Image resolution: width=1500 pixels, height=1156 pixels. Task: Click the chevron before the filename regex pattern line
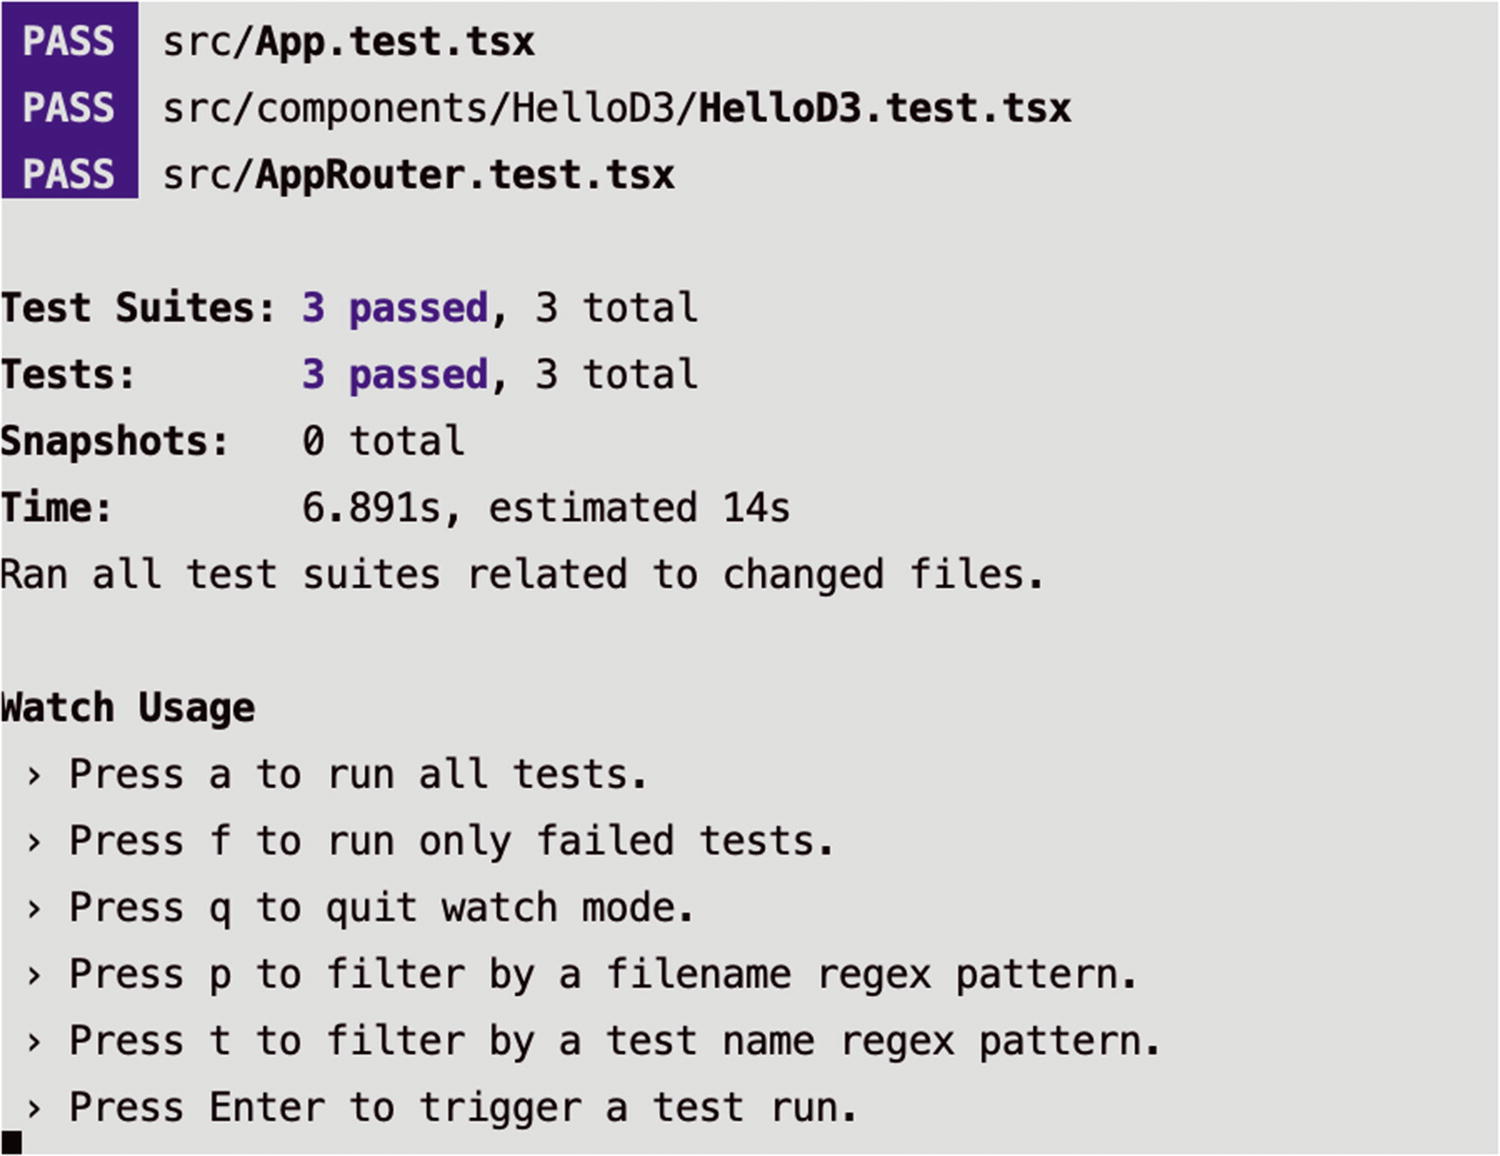click(35, 976)
